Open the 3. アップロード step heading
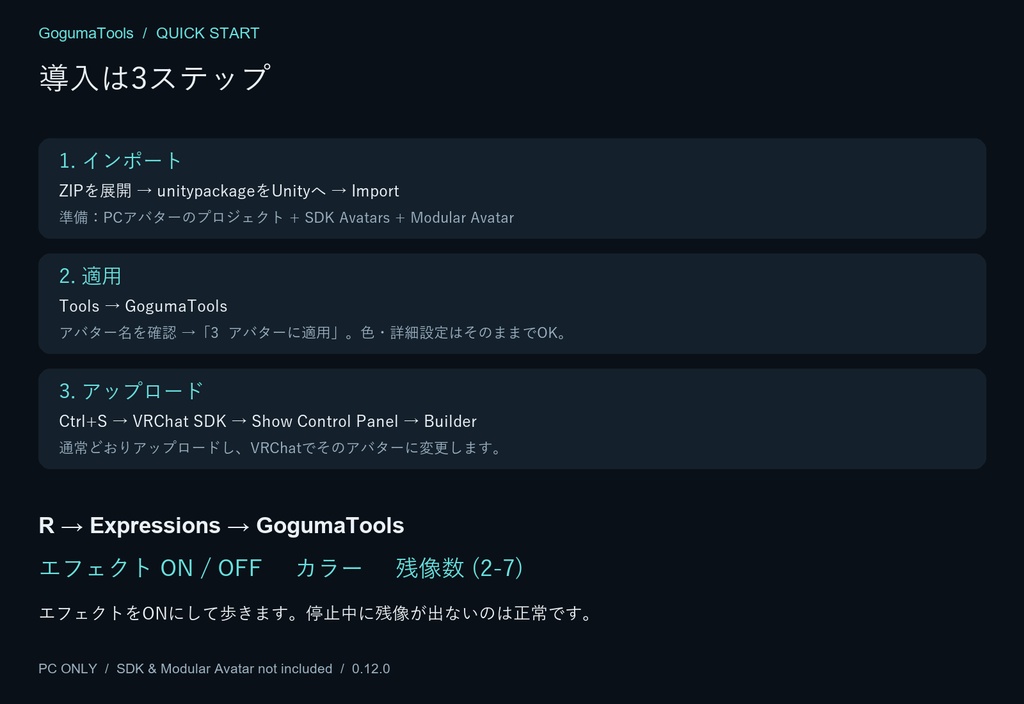1024x704 pixels. point(131,391)
